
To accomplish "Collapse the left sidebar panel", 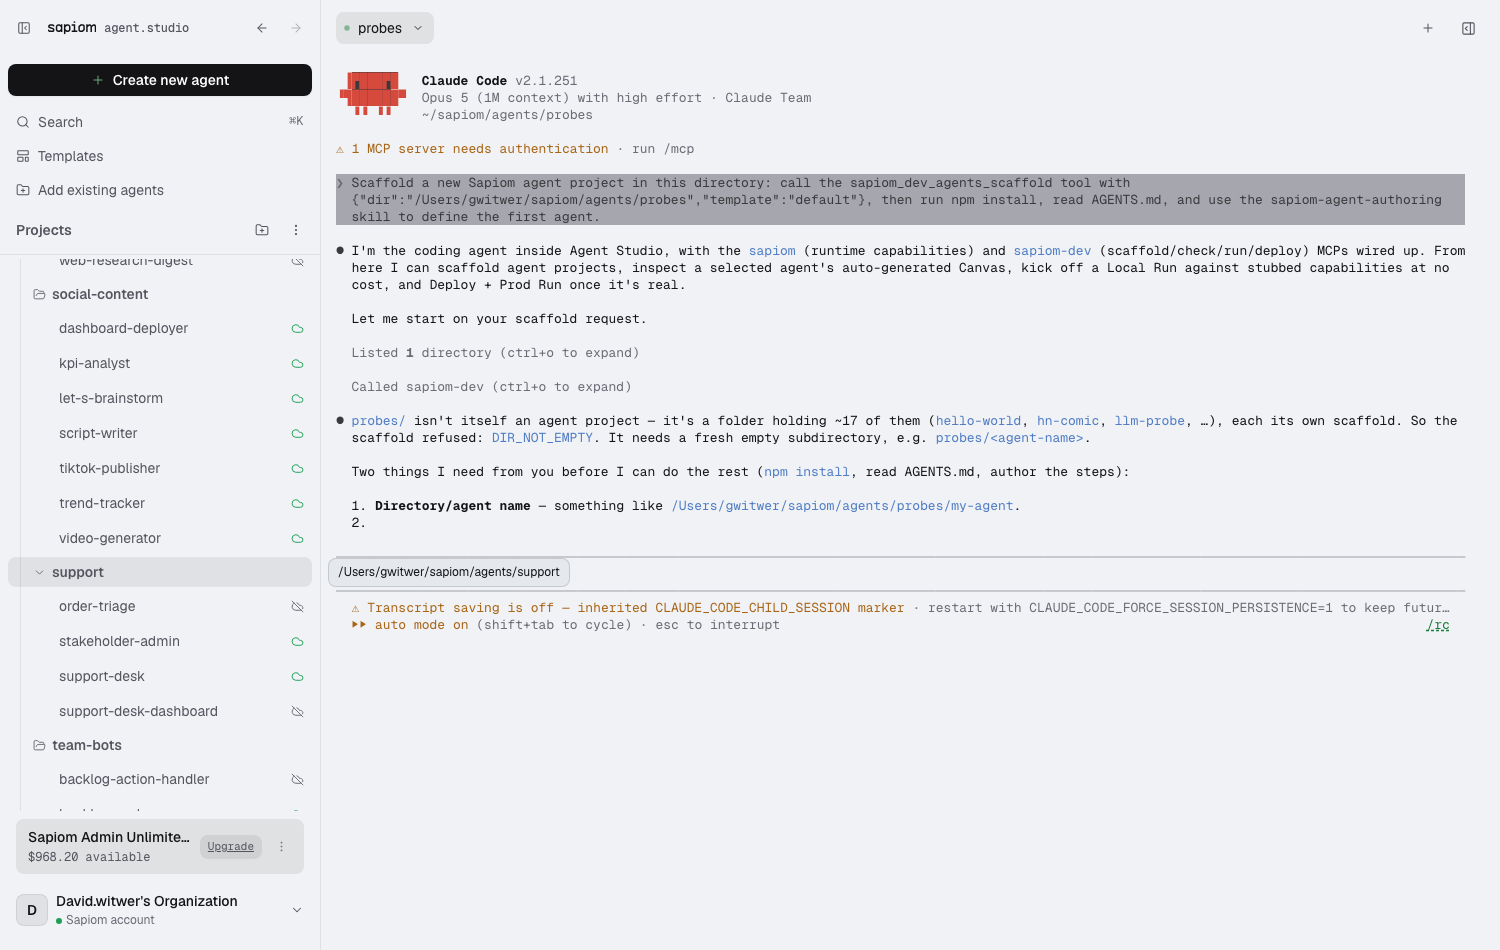I will click(x=24, y=28).
